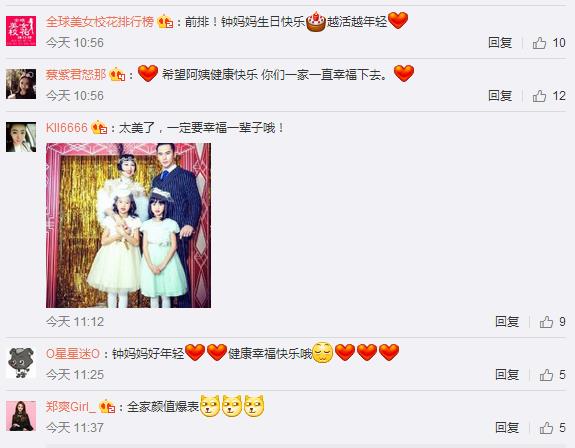Open the avatar of 全球美女校花排行榜
The height and width of the screenshot is (448, 575).
(x=21, y=31)
